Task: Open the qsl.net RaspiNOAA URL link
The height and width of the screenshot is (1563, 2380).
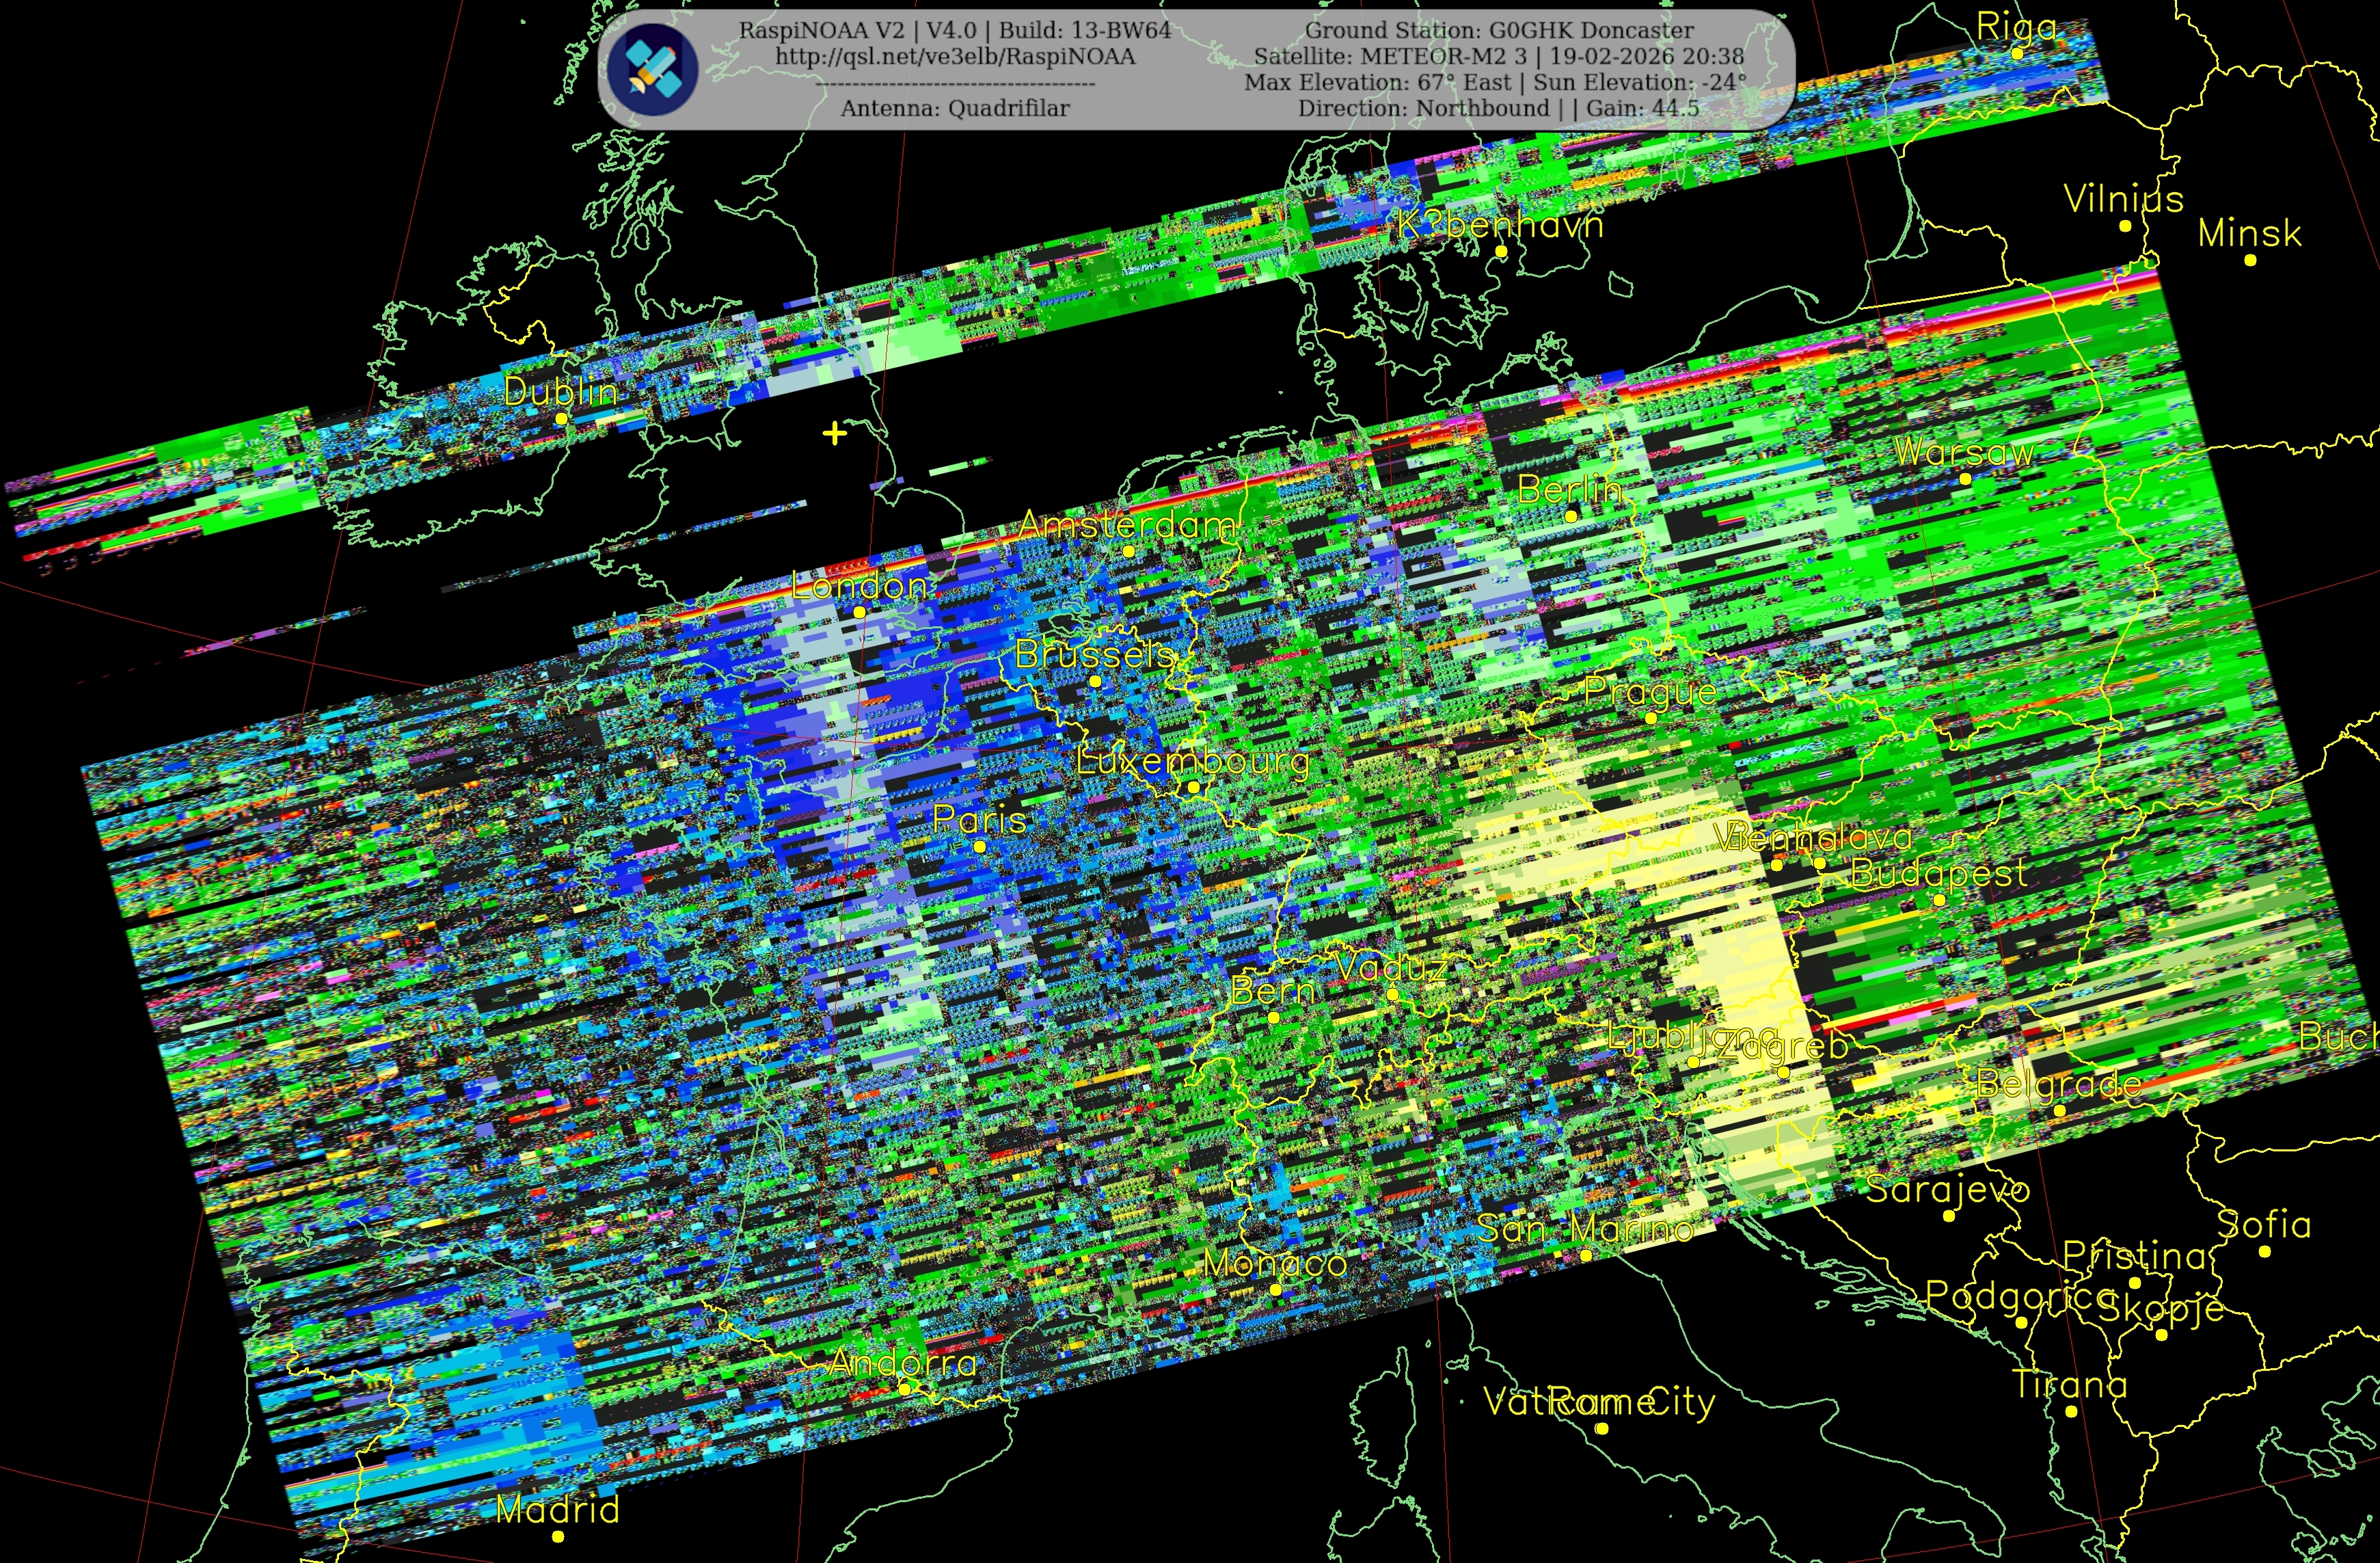Action: point(955,56)
